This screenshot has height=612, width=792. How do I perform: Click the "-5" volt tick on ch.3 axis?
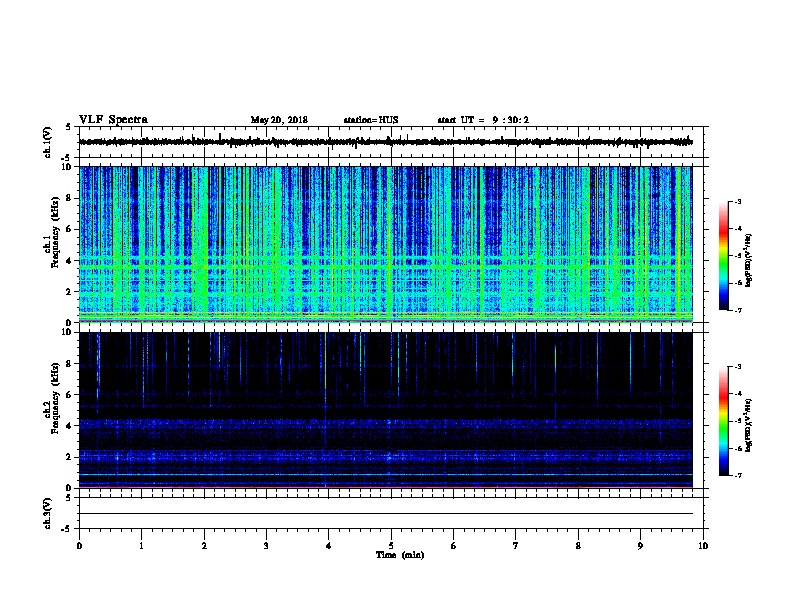[67, 529]
